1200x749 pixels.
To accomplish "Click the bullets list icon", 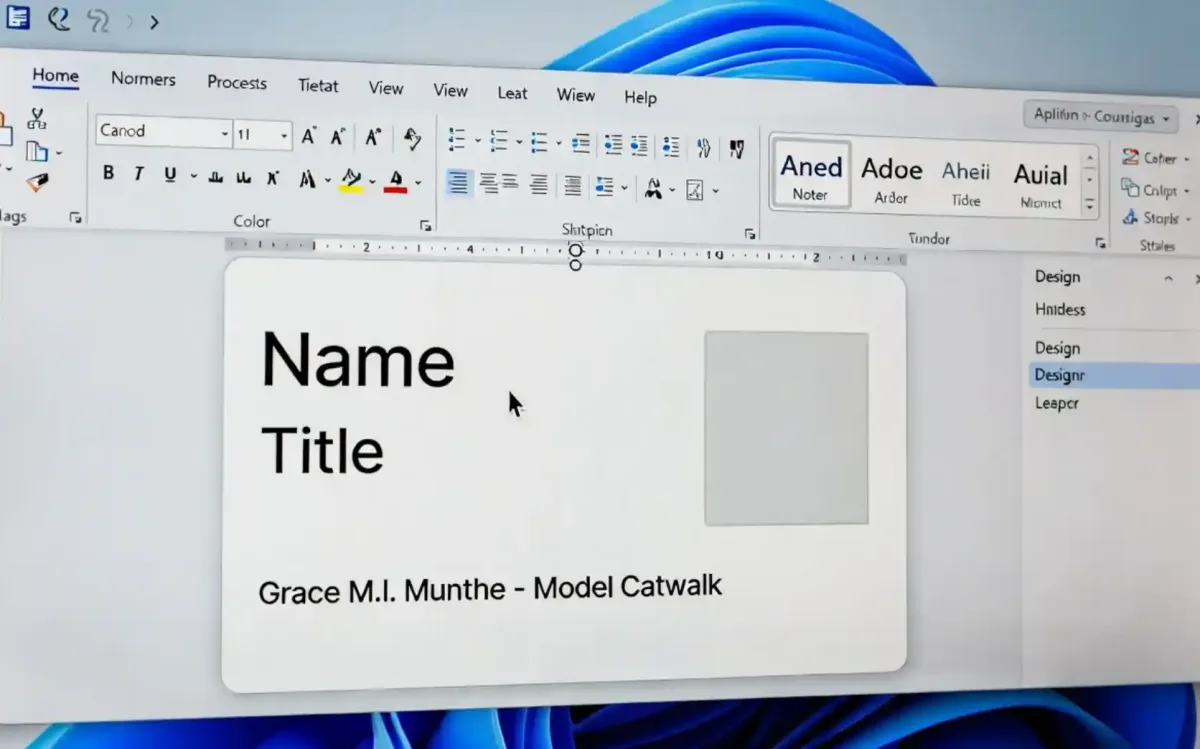I will 457,139.
